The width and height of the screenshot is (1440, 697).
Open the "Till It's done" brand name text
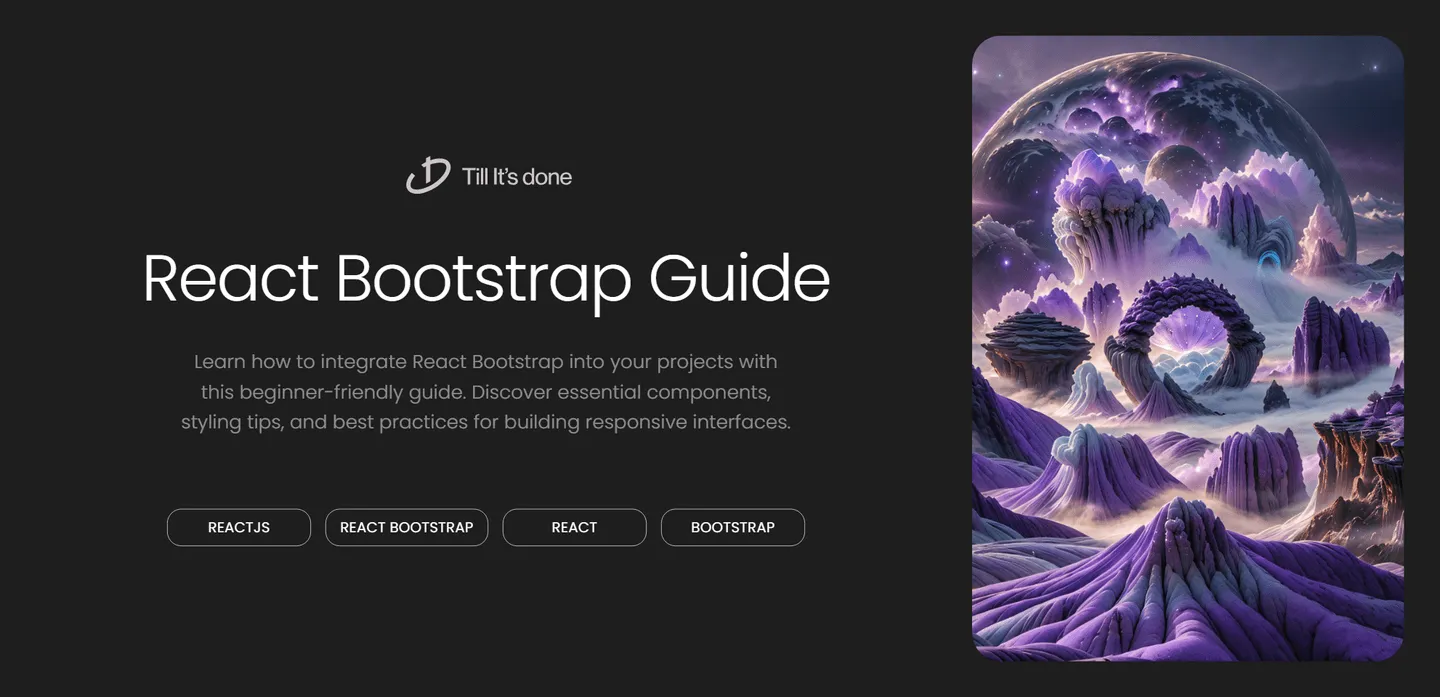click(517, 177)
